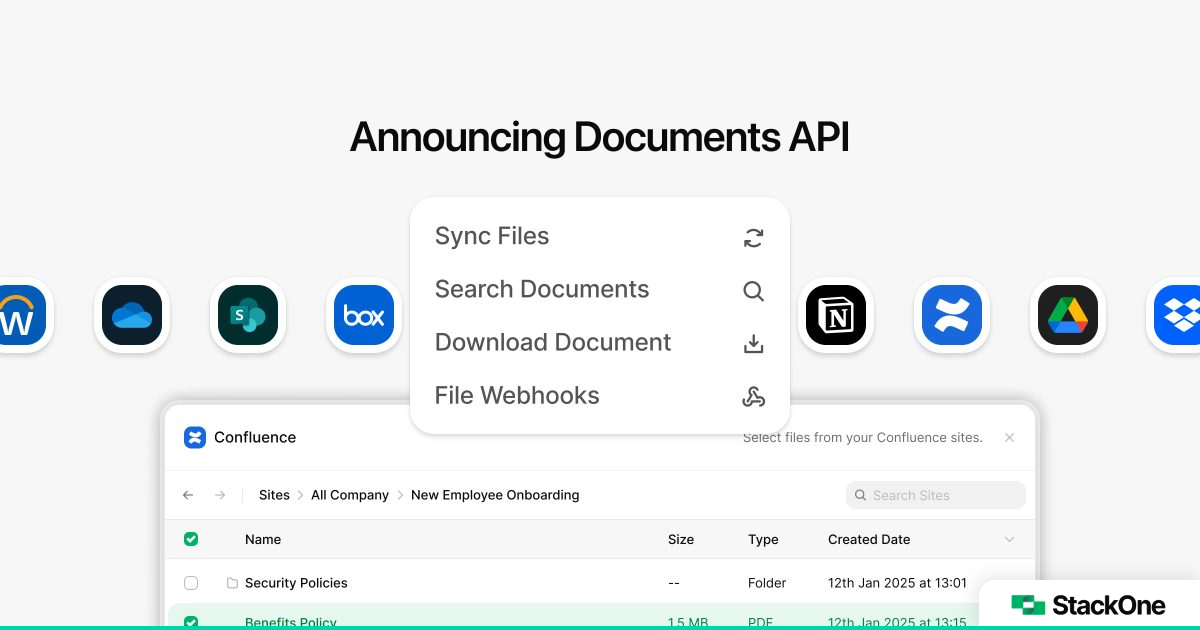1200x630 pixels.
Task: Click Select files from your Confluence sites text
Action: click(x=863, y=438)
